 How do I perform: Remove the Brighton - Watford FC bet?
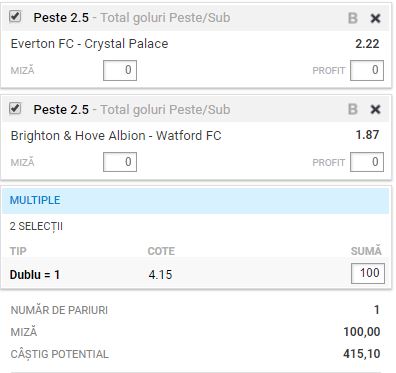(376, 110)
